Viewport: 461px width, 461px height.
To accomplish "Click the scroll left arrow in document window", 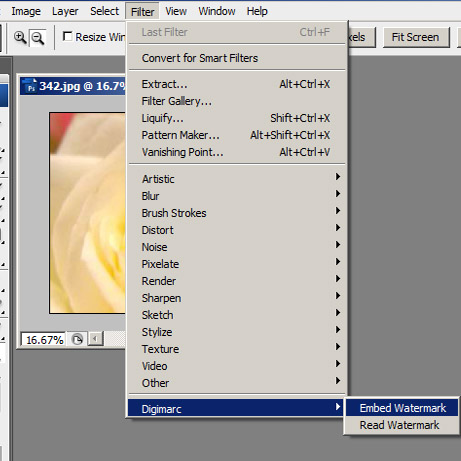I will [x=96, y=339].
